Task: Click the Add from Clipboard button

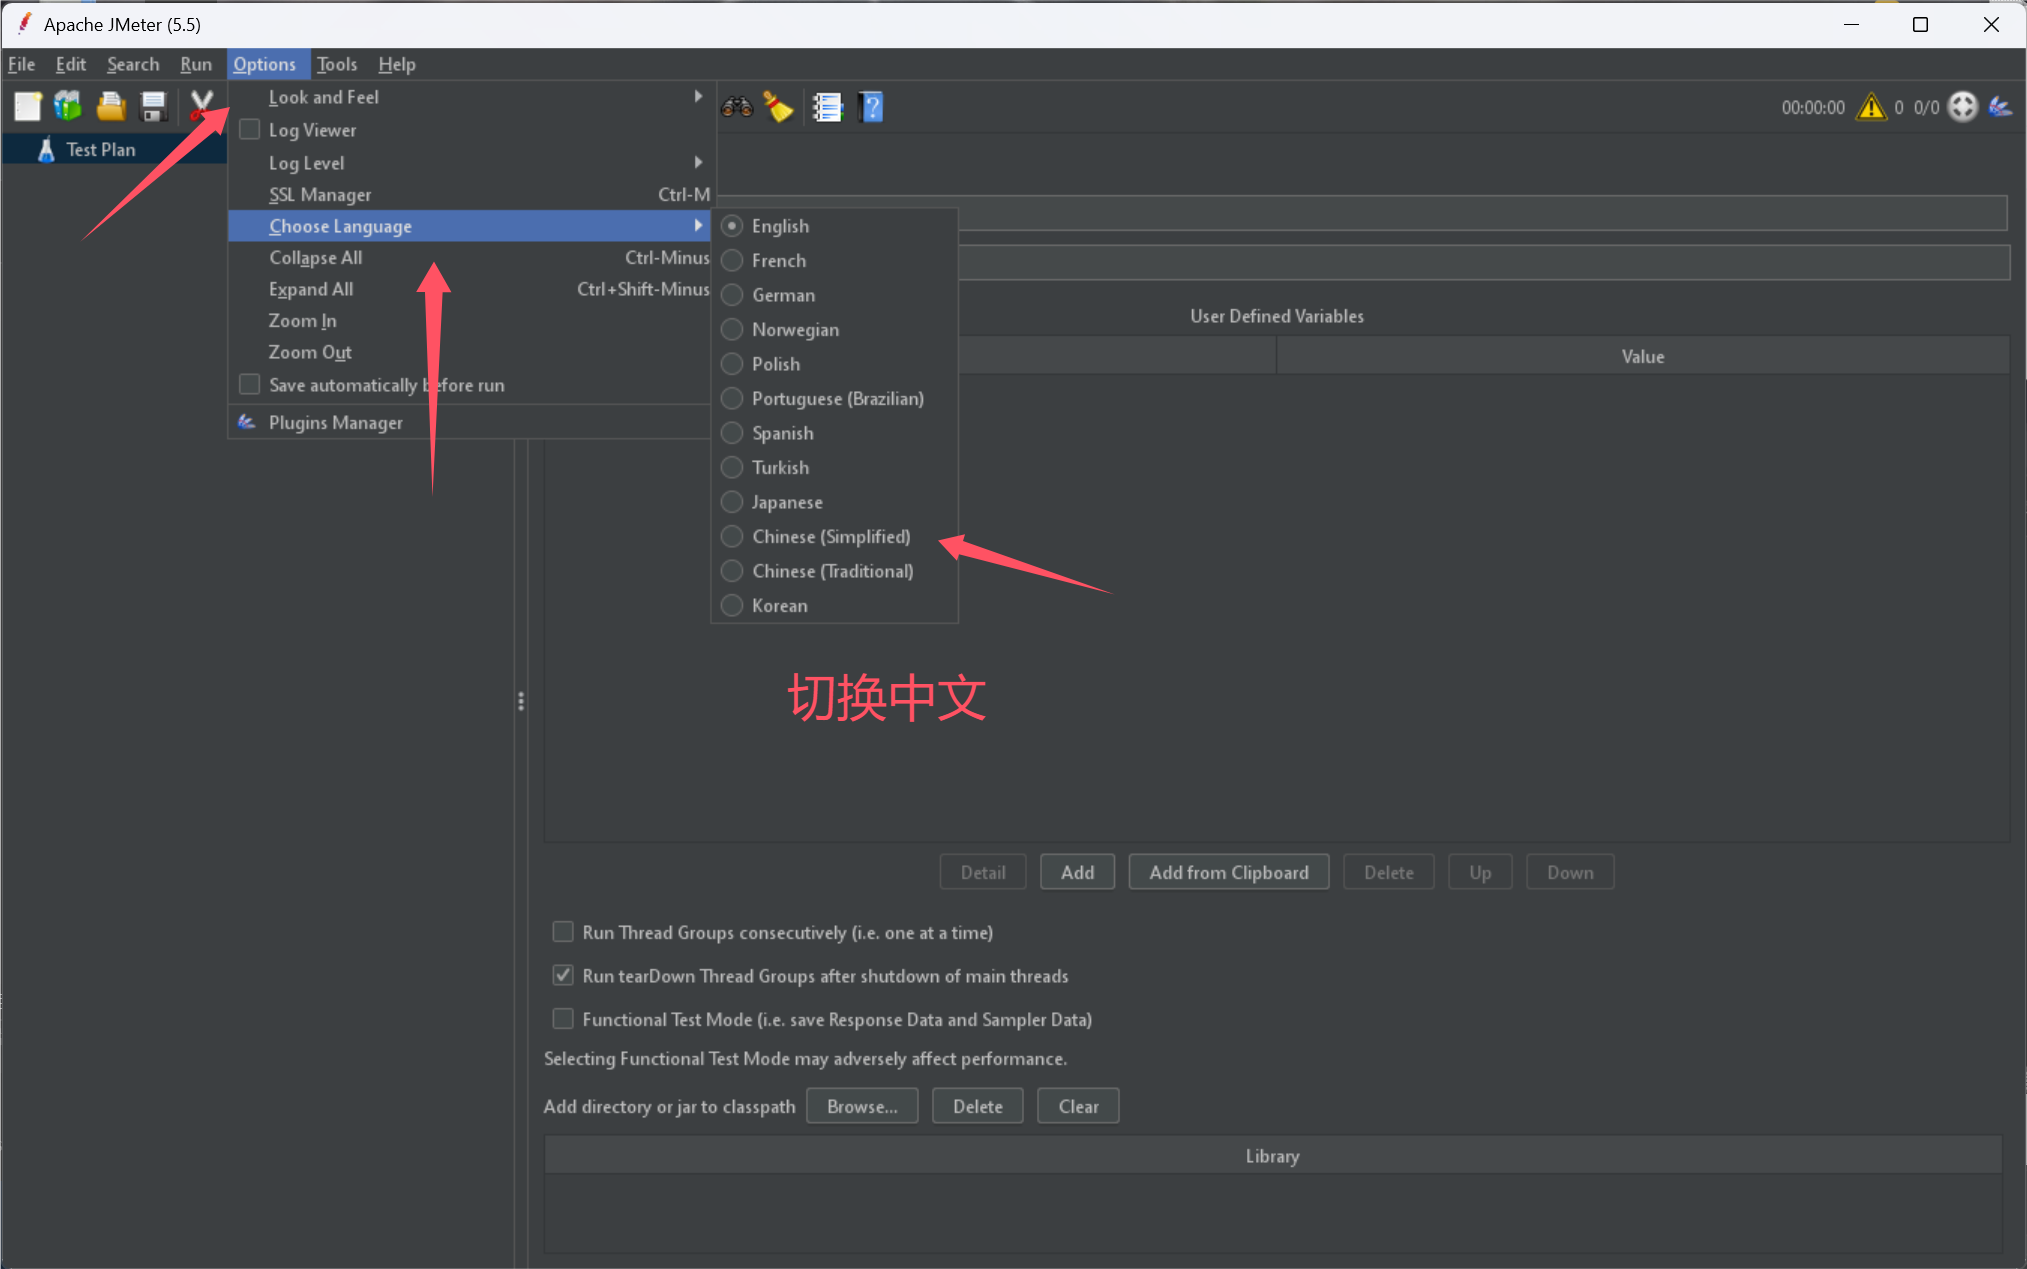Action: coord(1228,872)
